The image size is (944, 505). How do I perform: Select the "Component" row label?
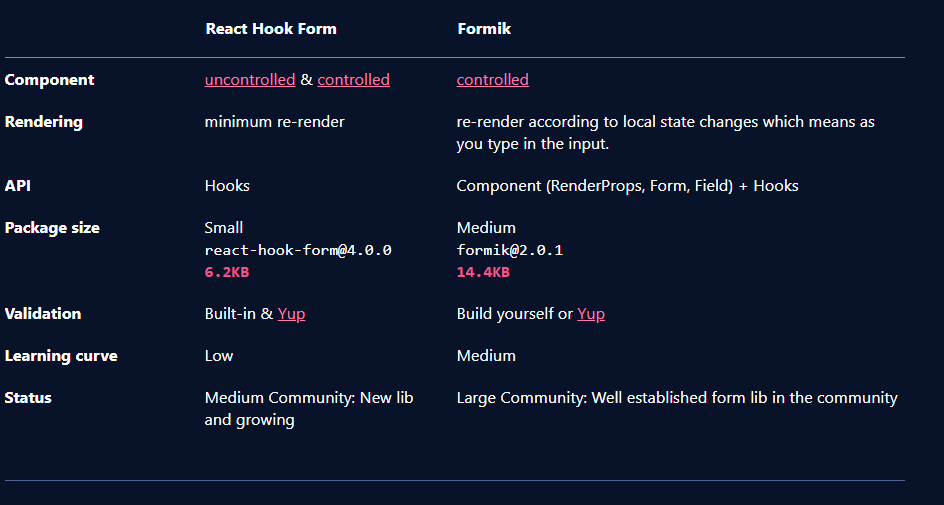click(x=49, y=80)
